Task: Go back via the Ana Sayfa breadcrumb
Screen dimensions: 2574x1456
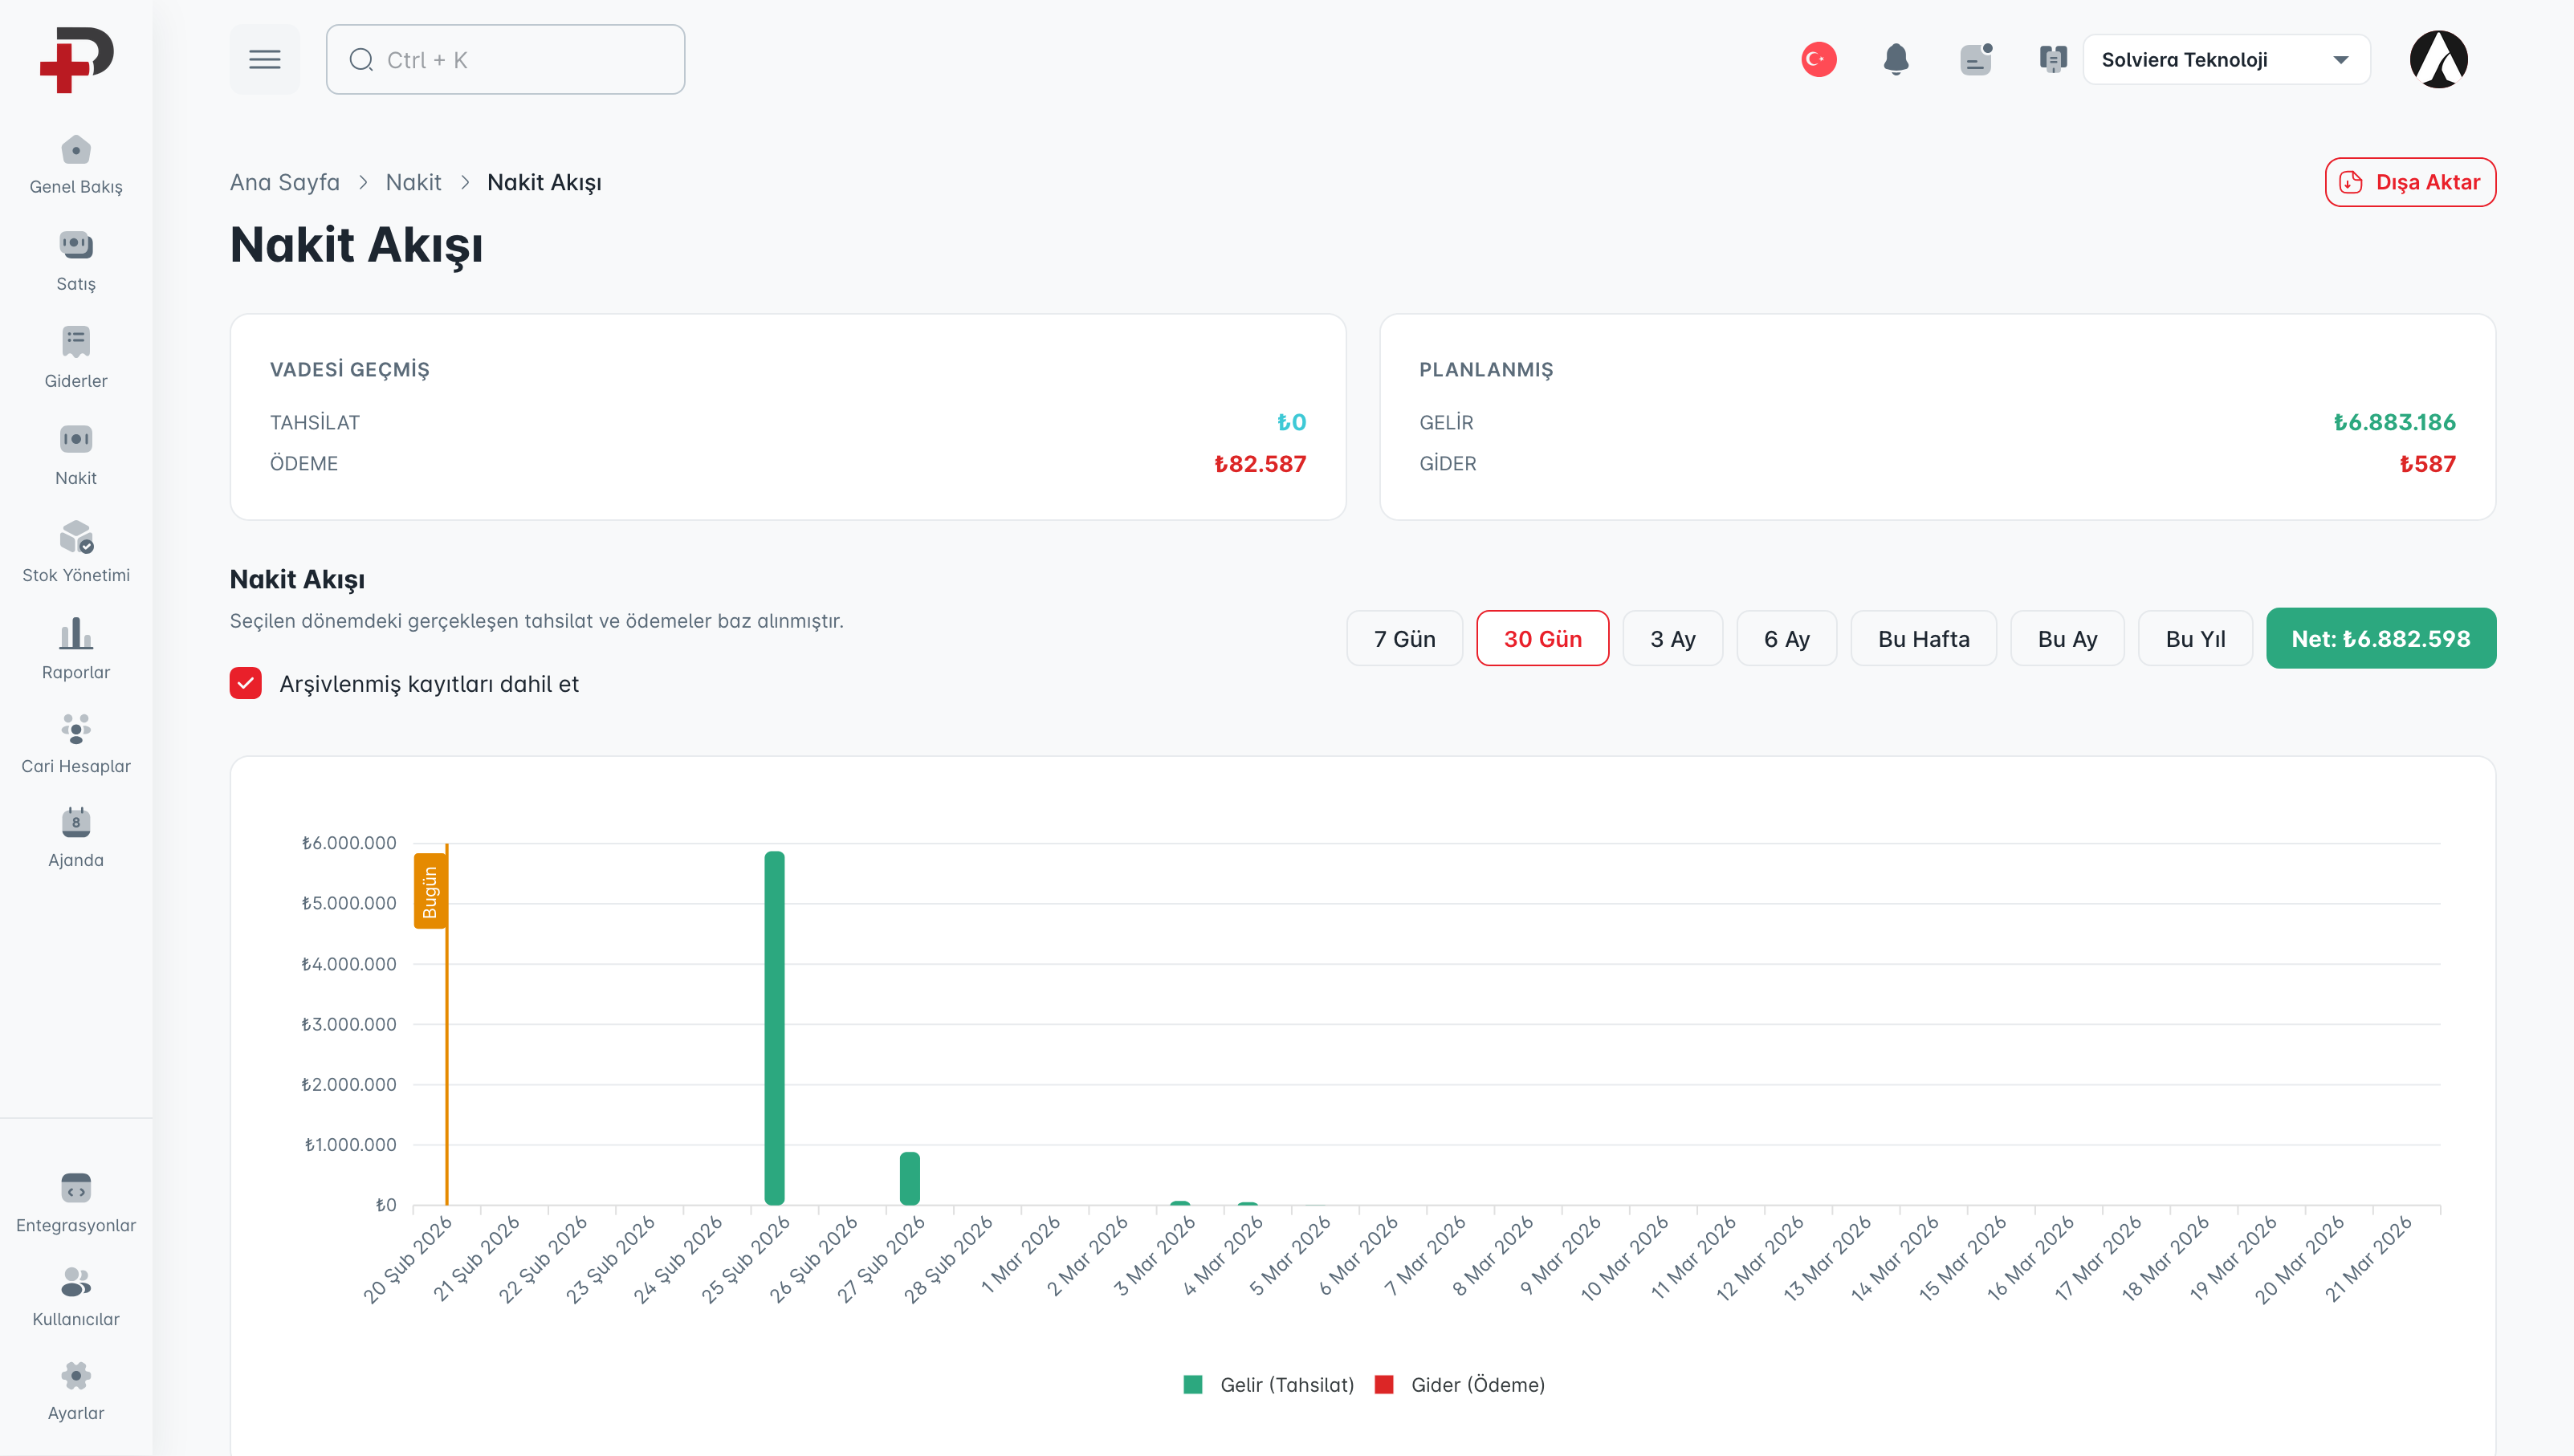Action: pyautogui.click(x=284, y=182)
